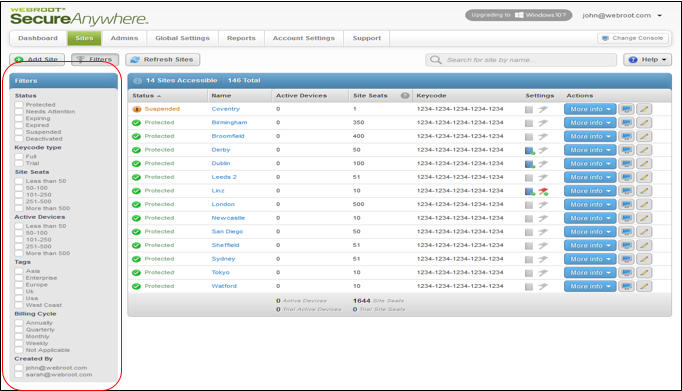Open the Help dropdown menu
The height and width of the screenshot is (391, 682).
pyautogui.click(x=648, y=60)
